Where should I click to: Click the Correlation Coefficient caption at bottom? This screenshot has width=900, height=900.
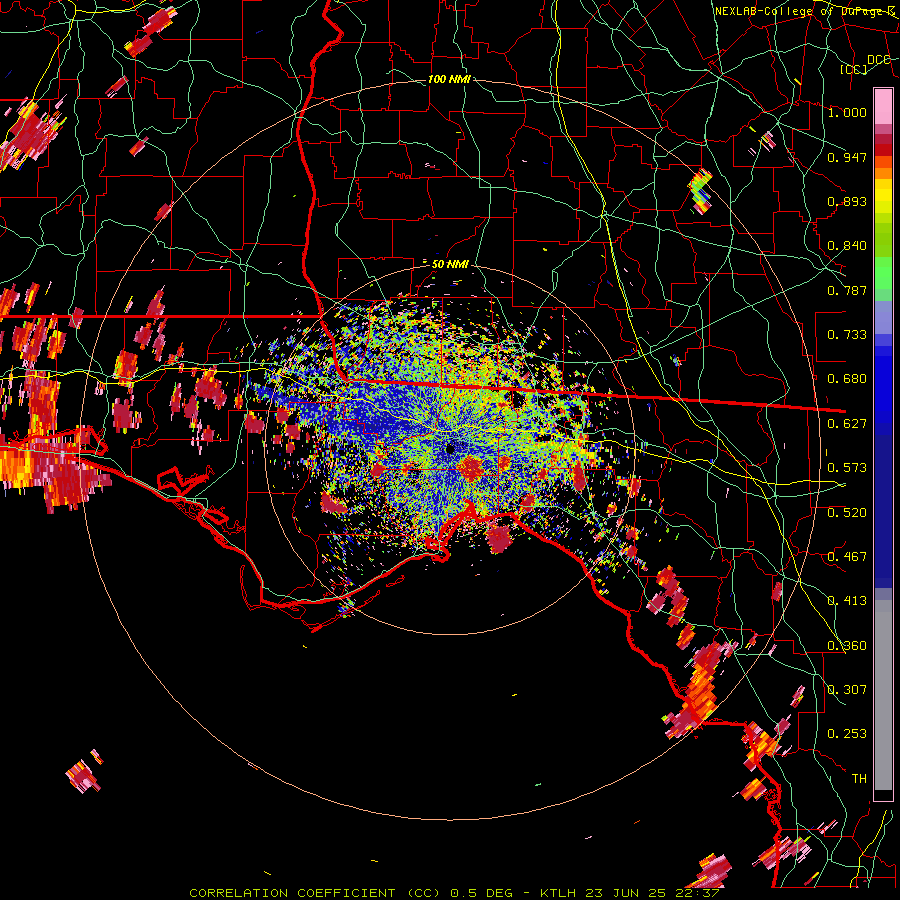(x=454, y=893)
